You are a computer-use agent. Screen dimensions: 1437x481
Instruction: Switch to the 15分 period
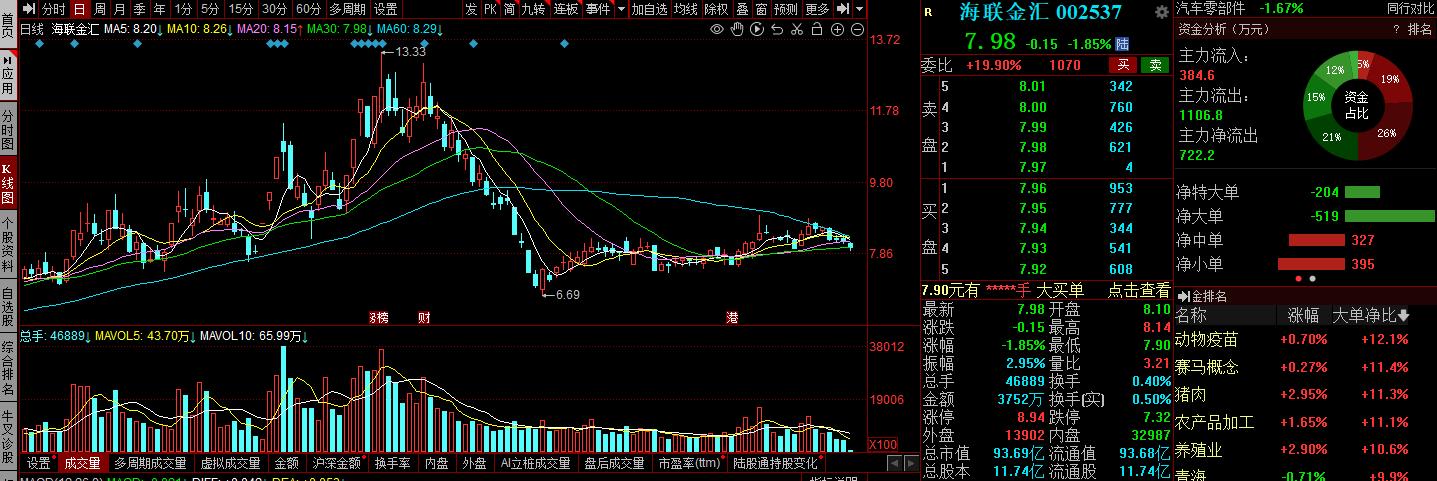coord(241,9)
